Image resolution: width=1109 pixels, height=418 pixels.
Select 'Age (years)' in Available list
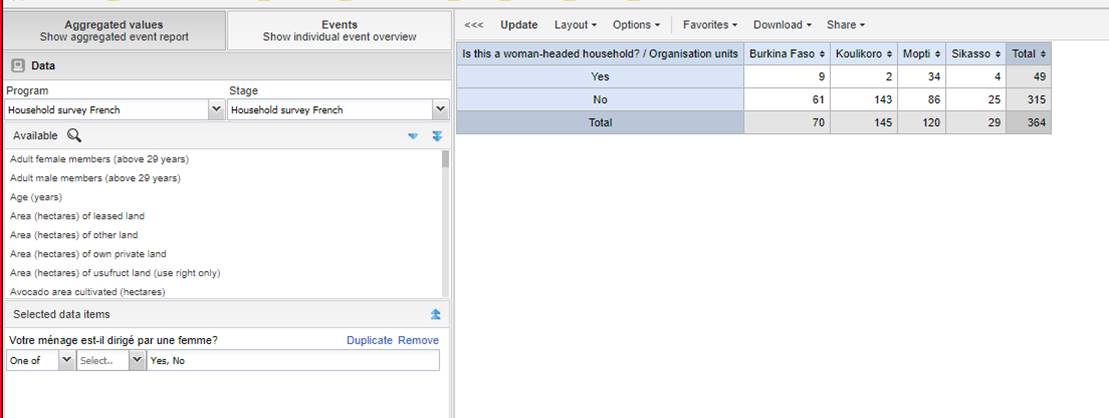click(x=36, y=197)
